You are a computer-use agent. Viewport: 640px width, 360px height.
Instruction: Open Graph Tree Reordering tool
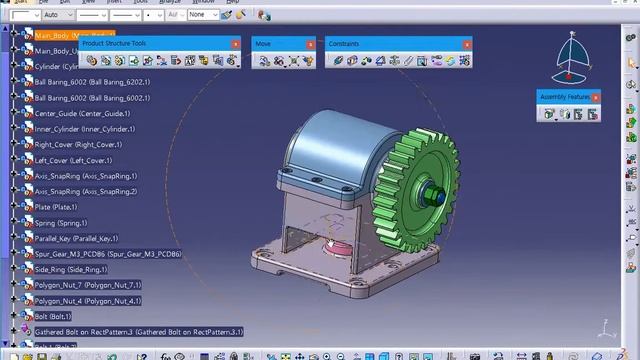coord(176,60)
